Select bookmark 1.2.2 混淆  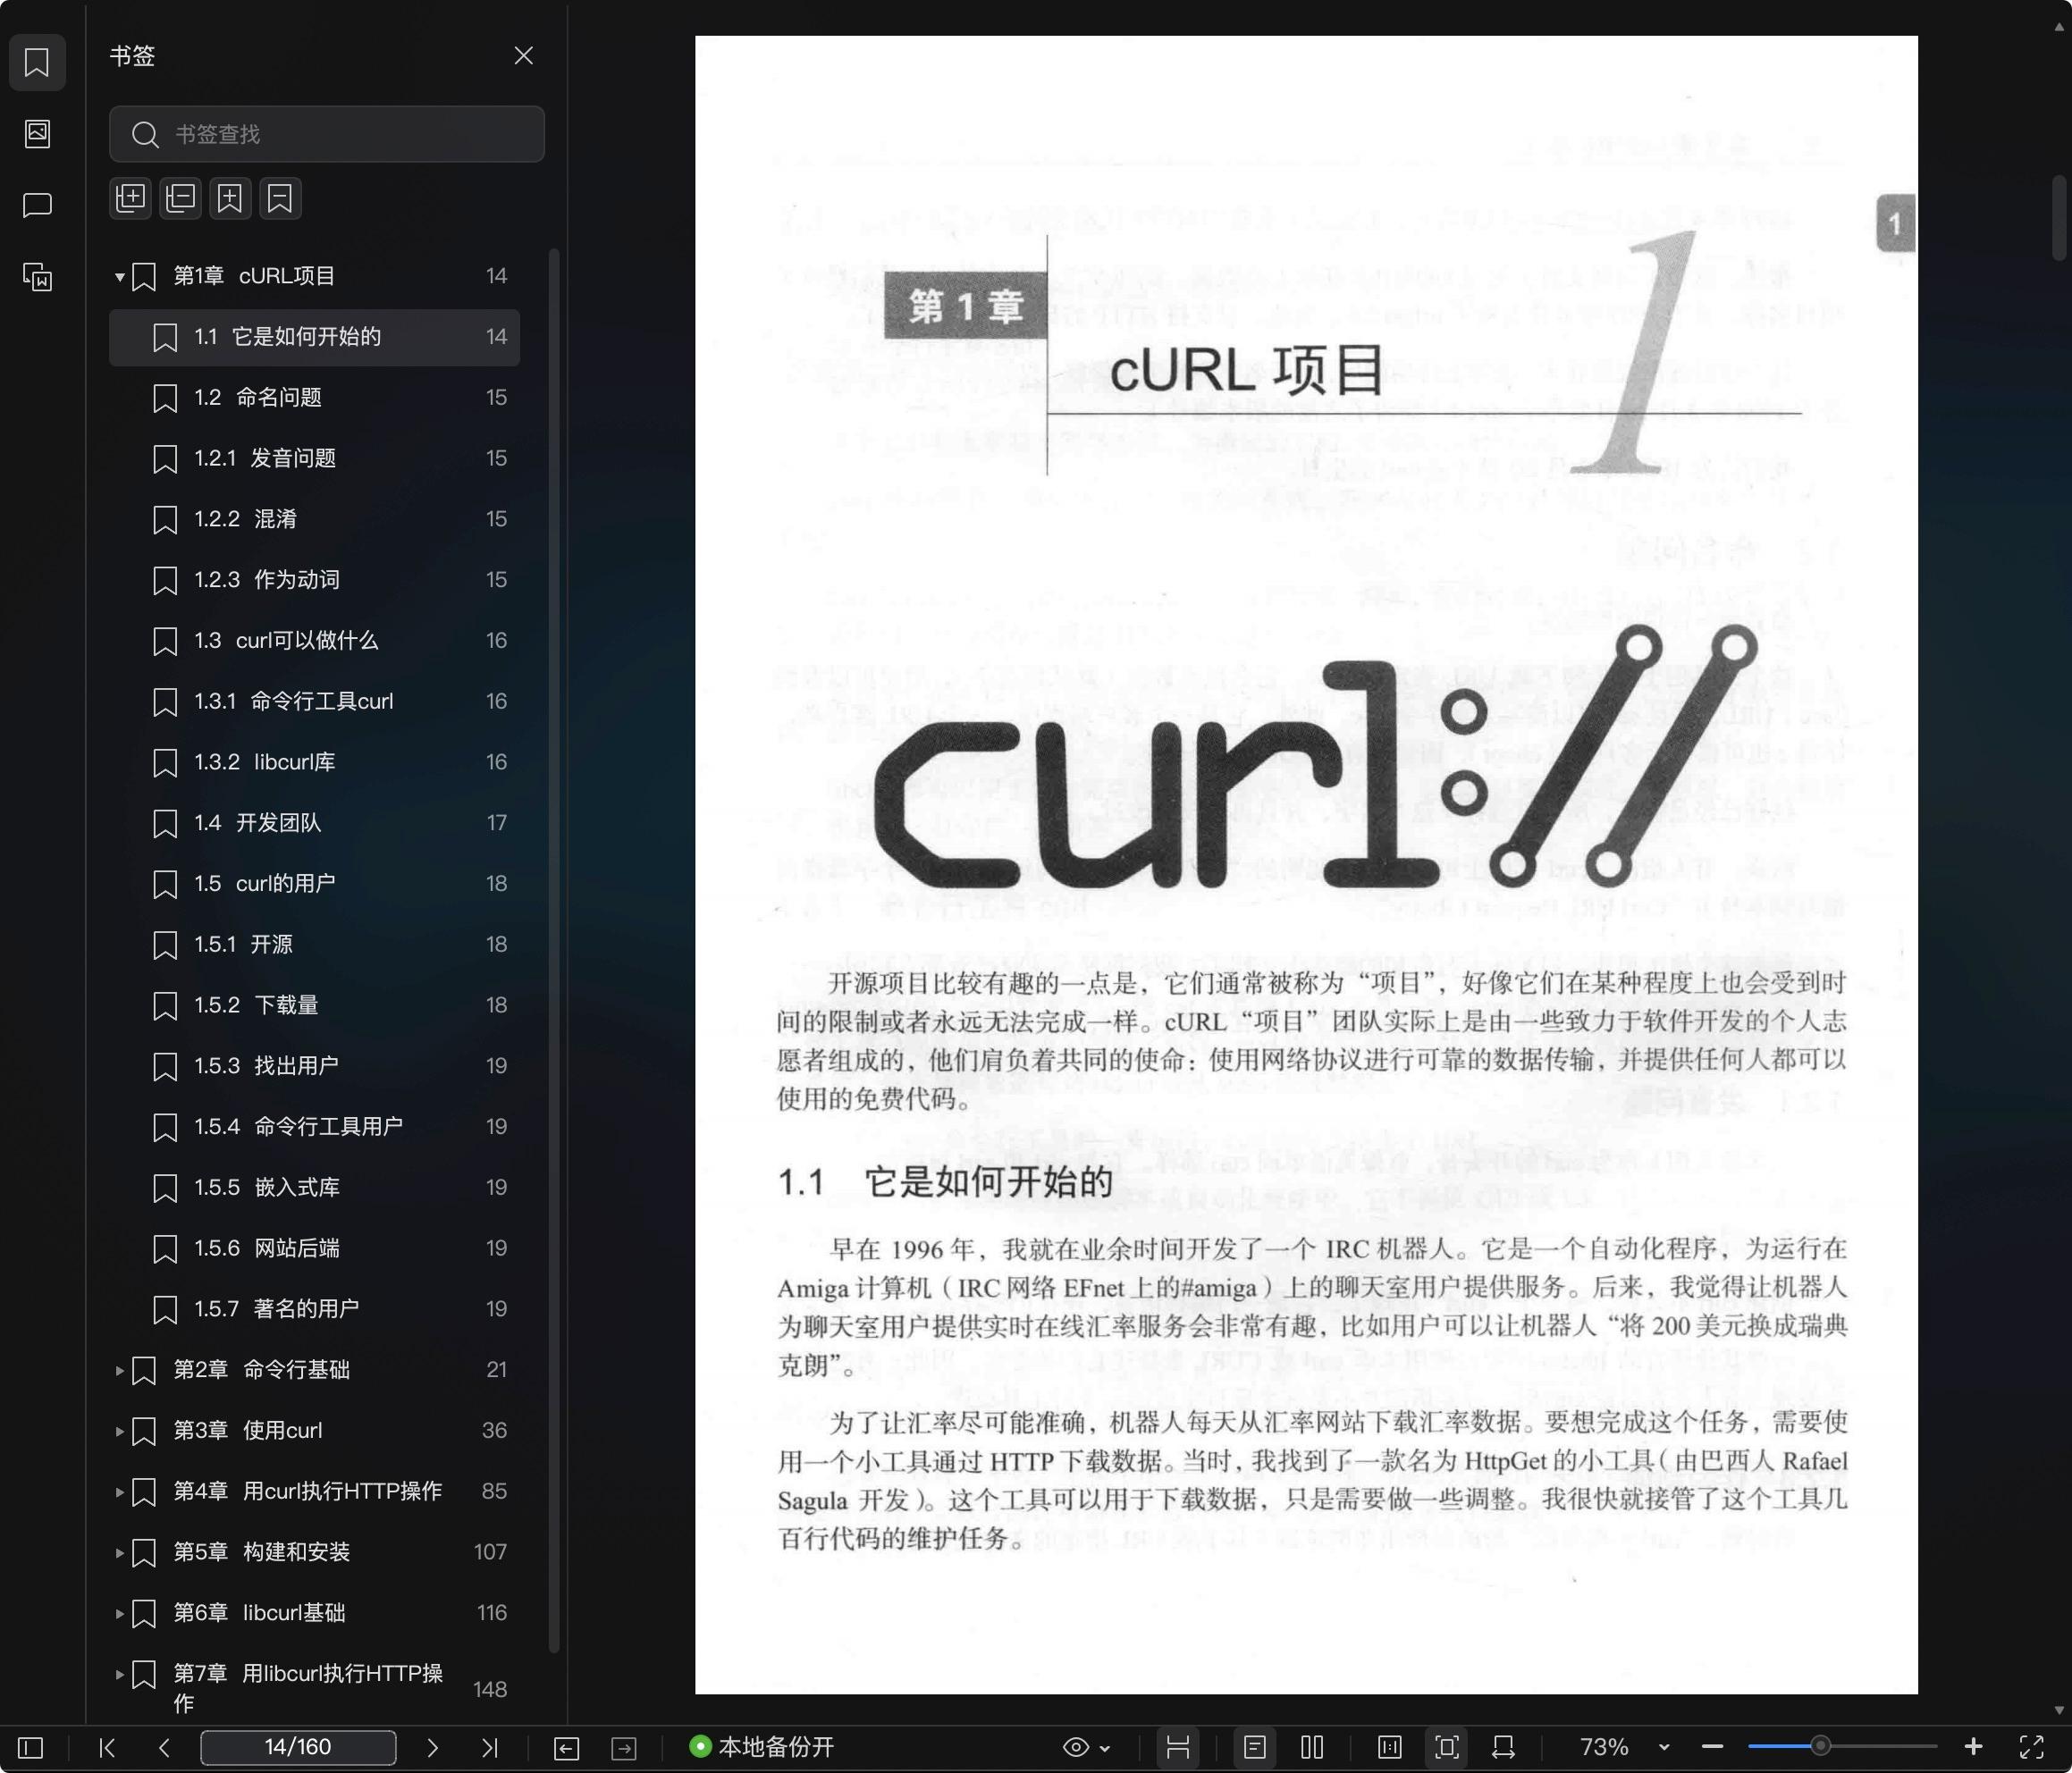(314, 519)
